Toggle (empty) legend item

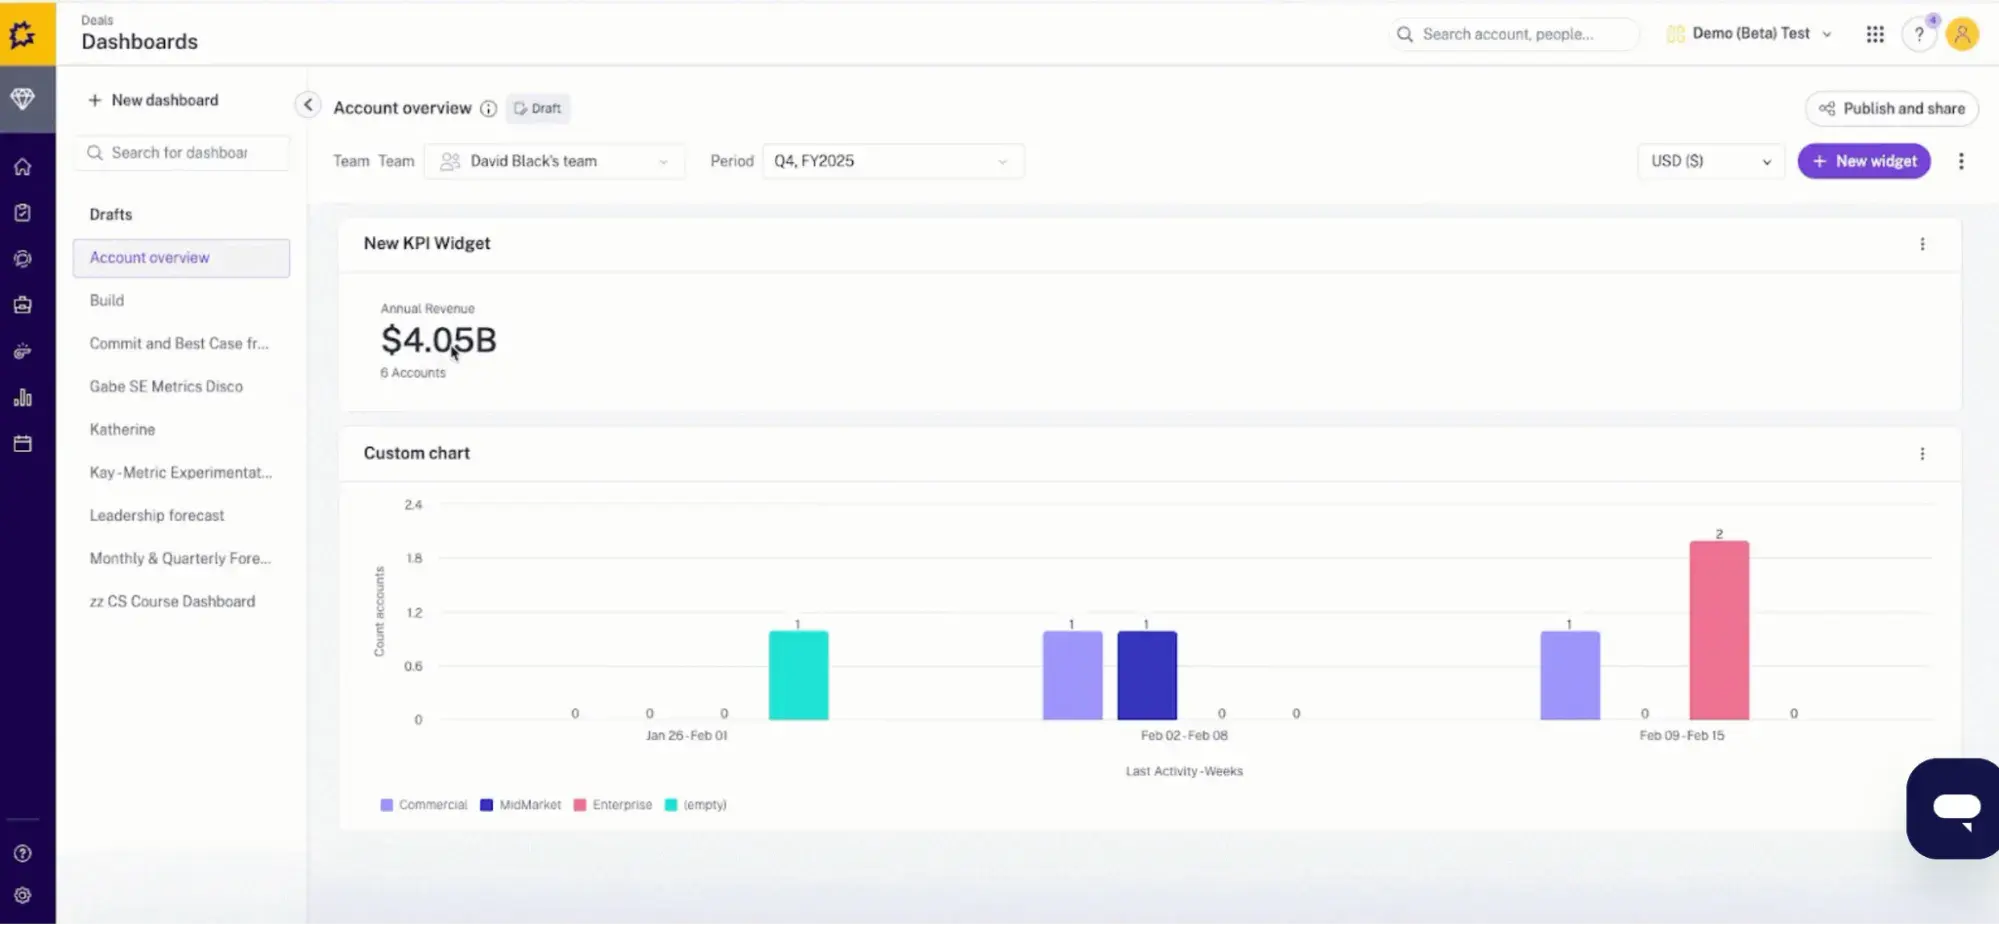tap(696, 805)
